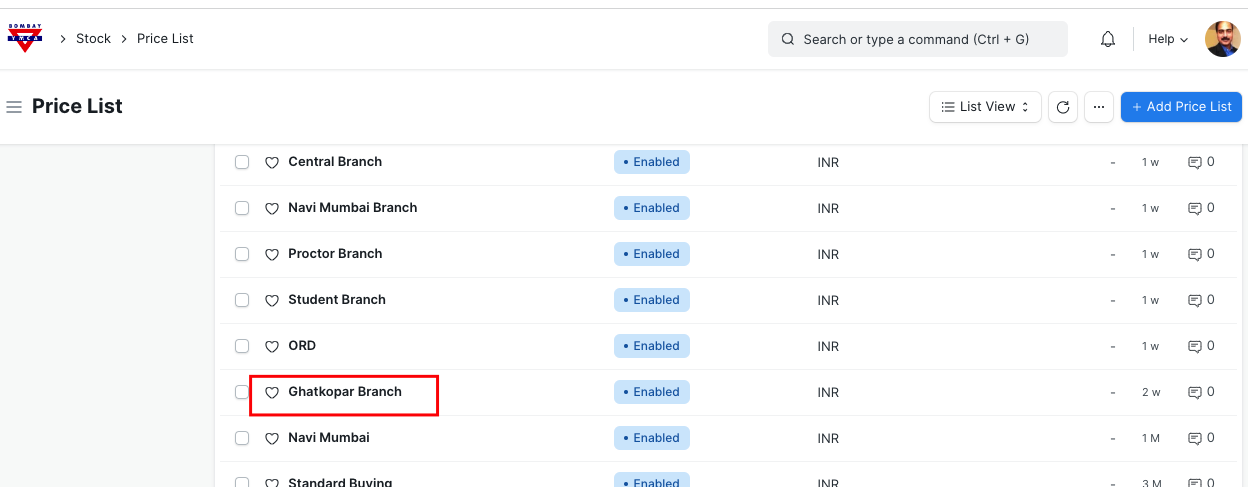Viewport: 1248px width, 487px height.
Task: Go to Stock breadcrumb
Action: point(93,39)
